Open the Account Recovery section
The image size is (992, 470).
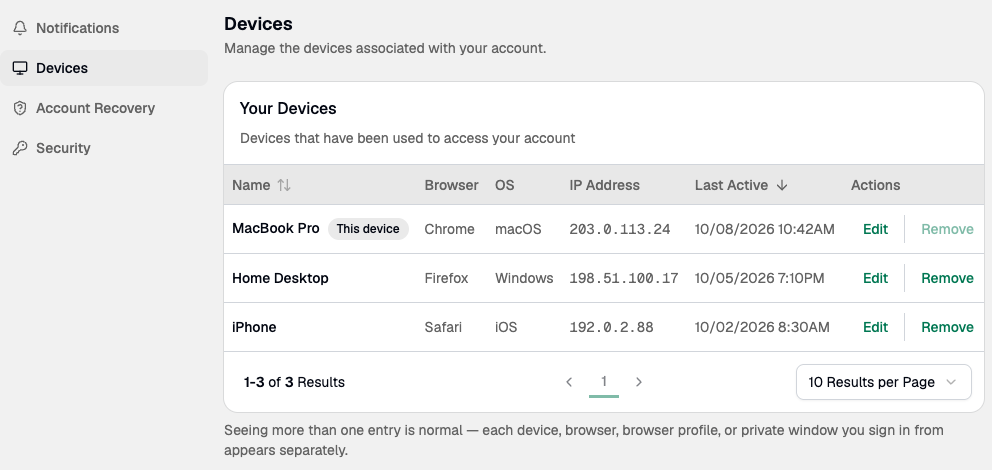(104, 108)
